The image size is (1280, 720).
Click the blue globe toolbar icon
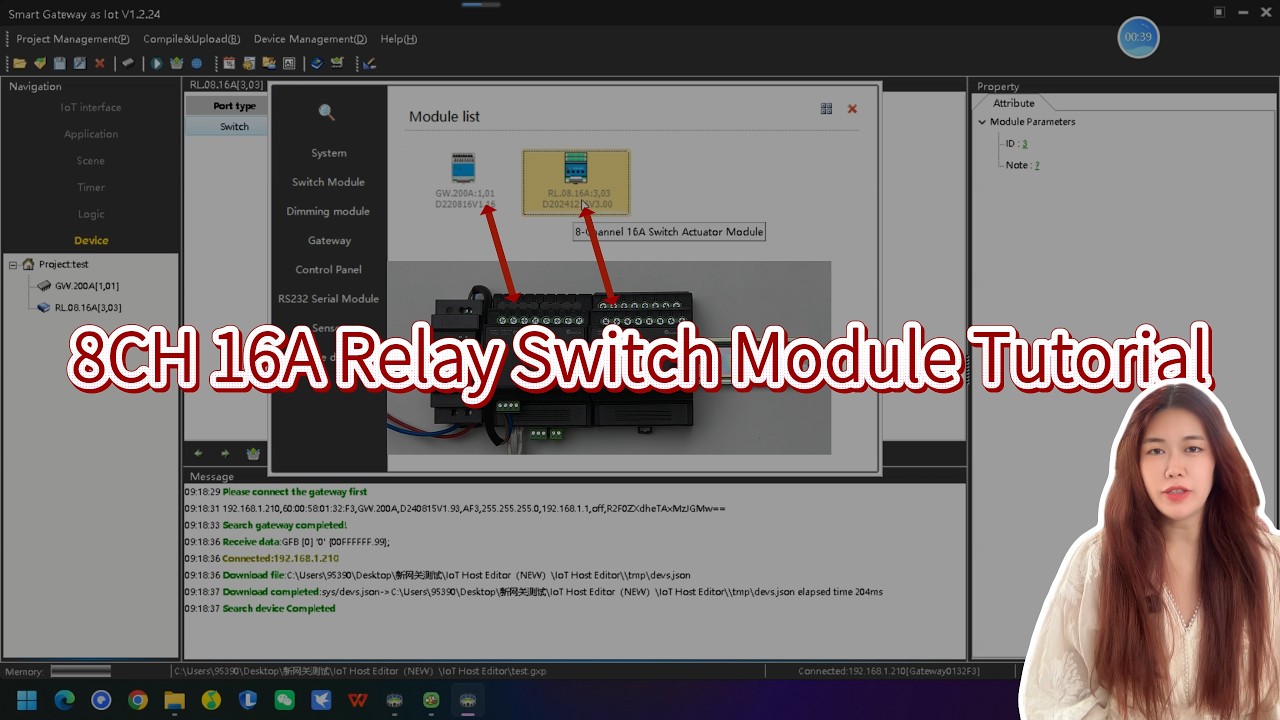pos(196,63)
